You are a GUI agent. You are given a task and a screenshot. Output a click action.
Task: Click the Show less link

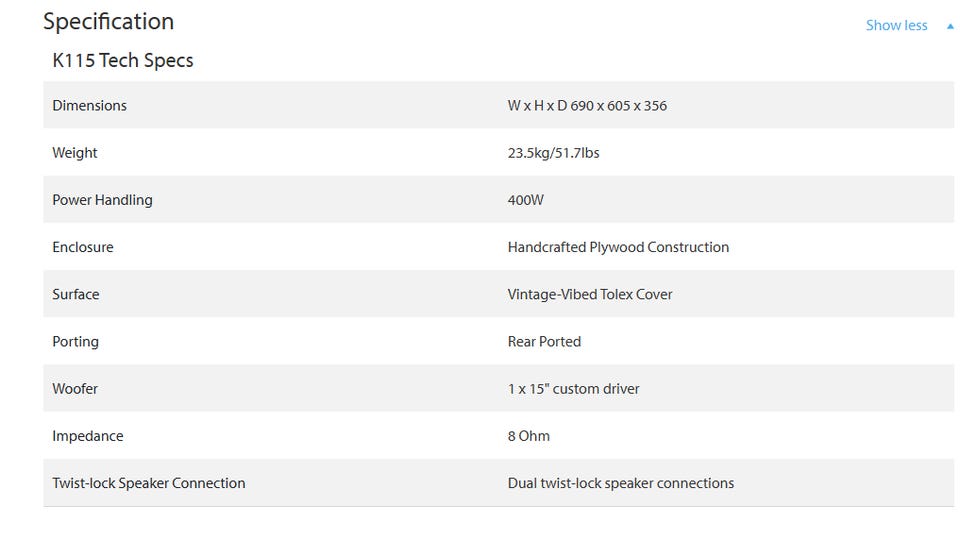pos(896,25)
